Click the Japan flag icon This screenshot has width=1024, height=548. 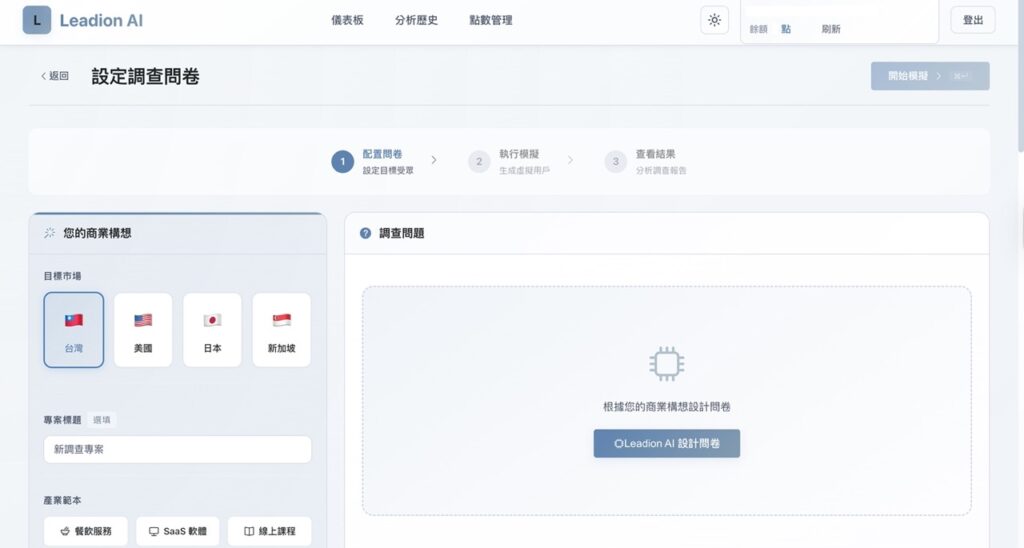212,320
